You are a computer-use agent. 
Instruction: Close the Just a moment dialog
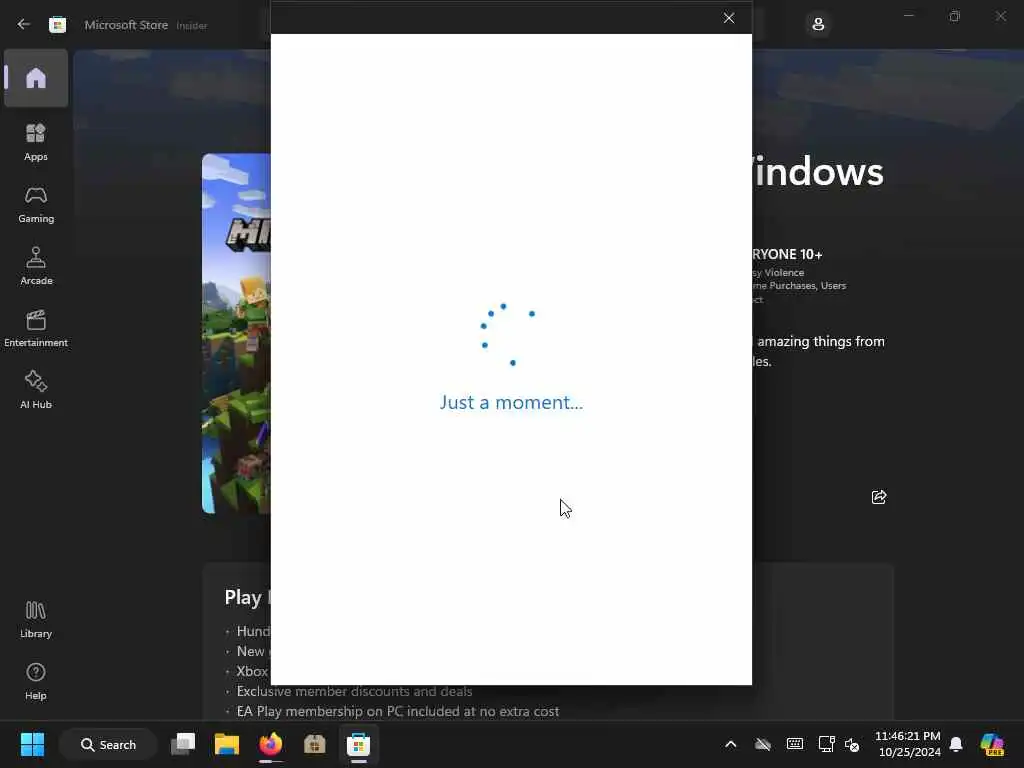point(729,18)
